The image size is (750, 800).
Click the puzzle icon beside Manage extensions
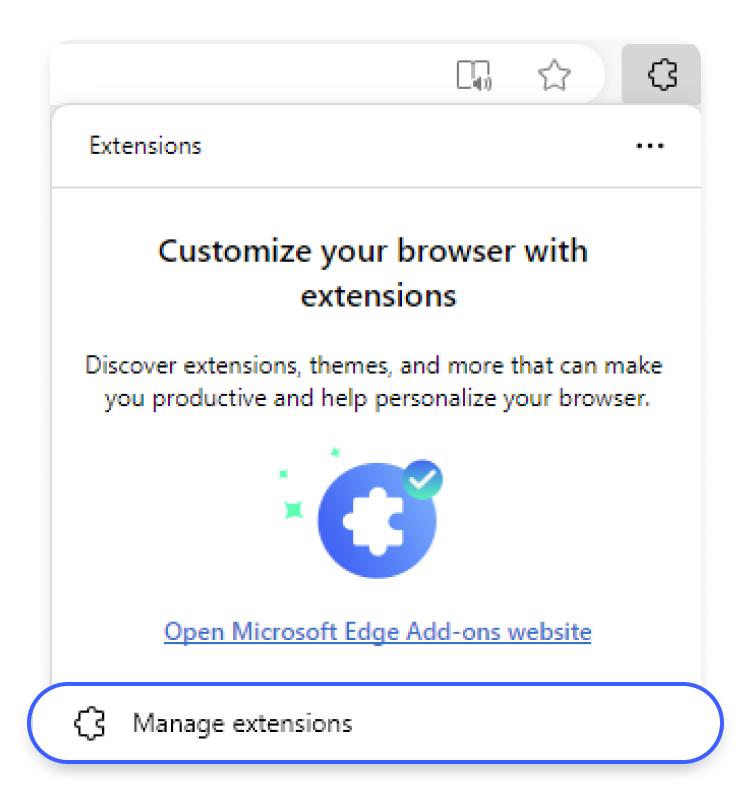pos(90,722)
